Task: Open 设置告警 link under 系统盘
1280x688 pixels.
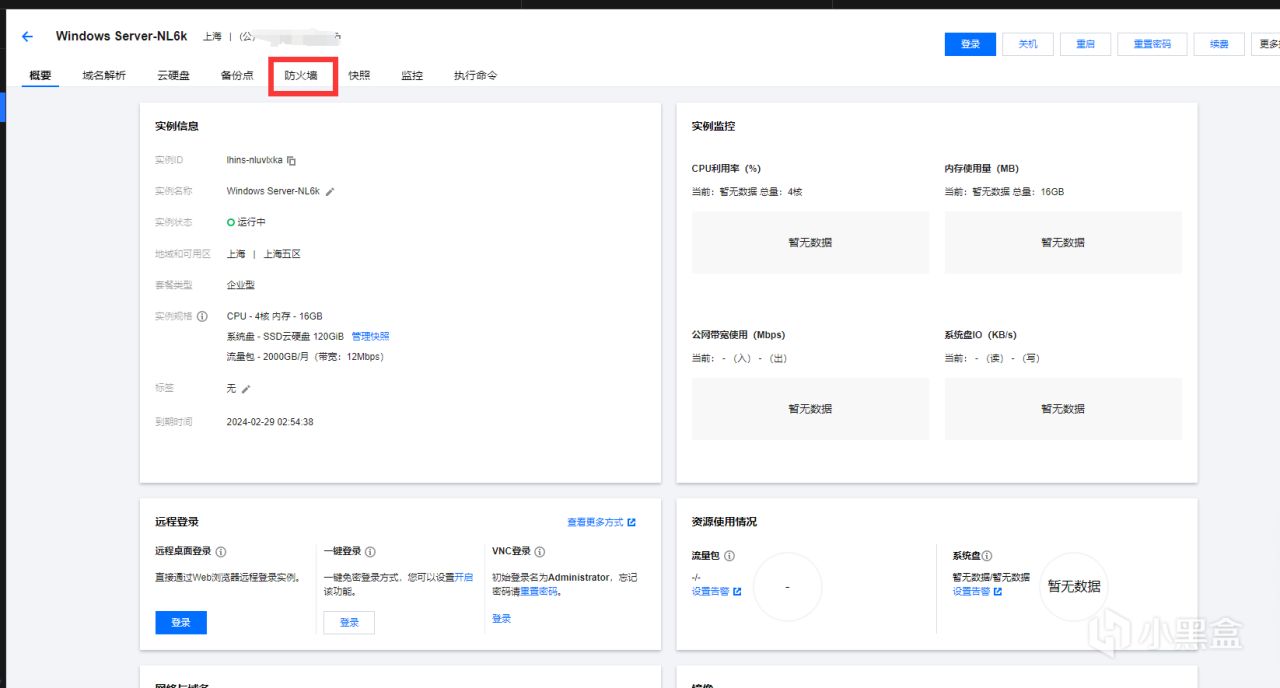Action: [977, 591]
